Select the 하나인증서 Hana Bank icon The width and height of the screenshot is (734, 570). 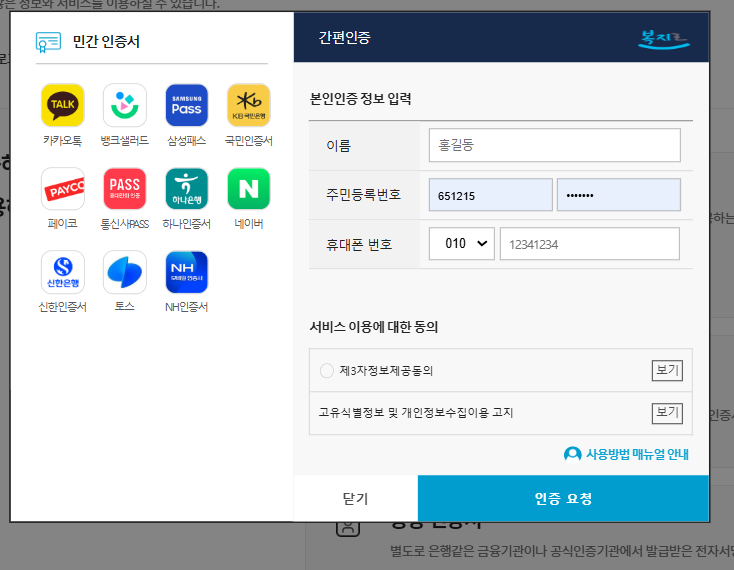pos(187,189)
